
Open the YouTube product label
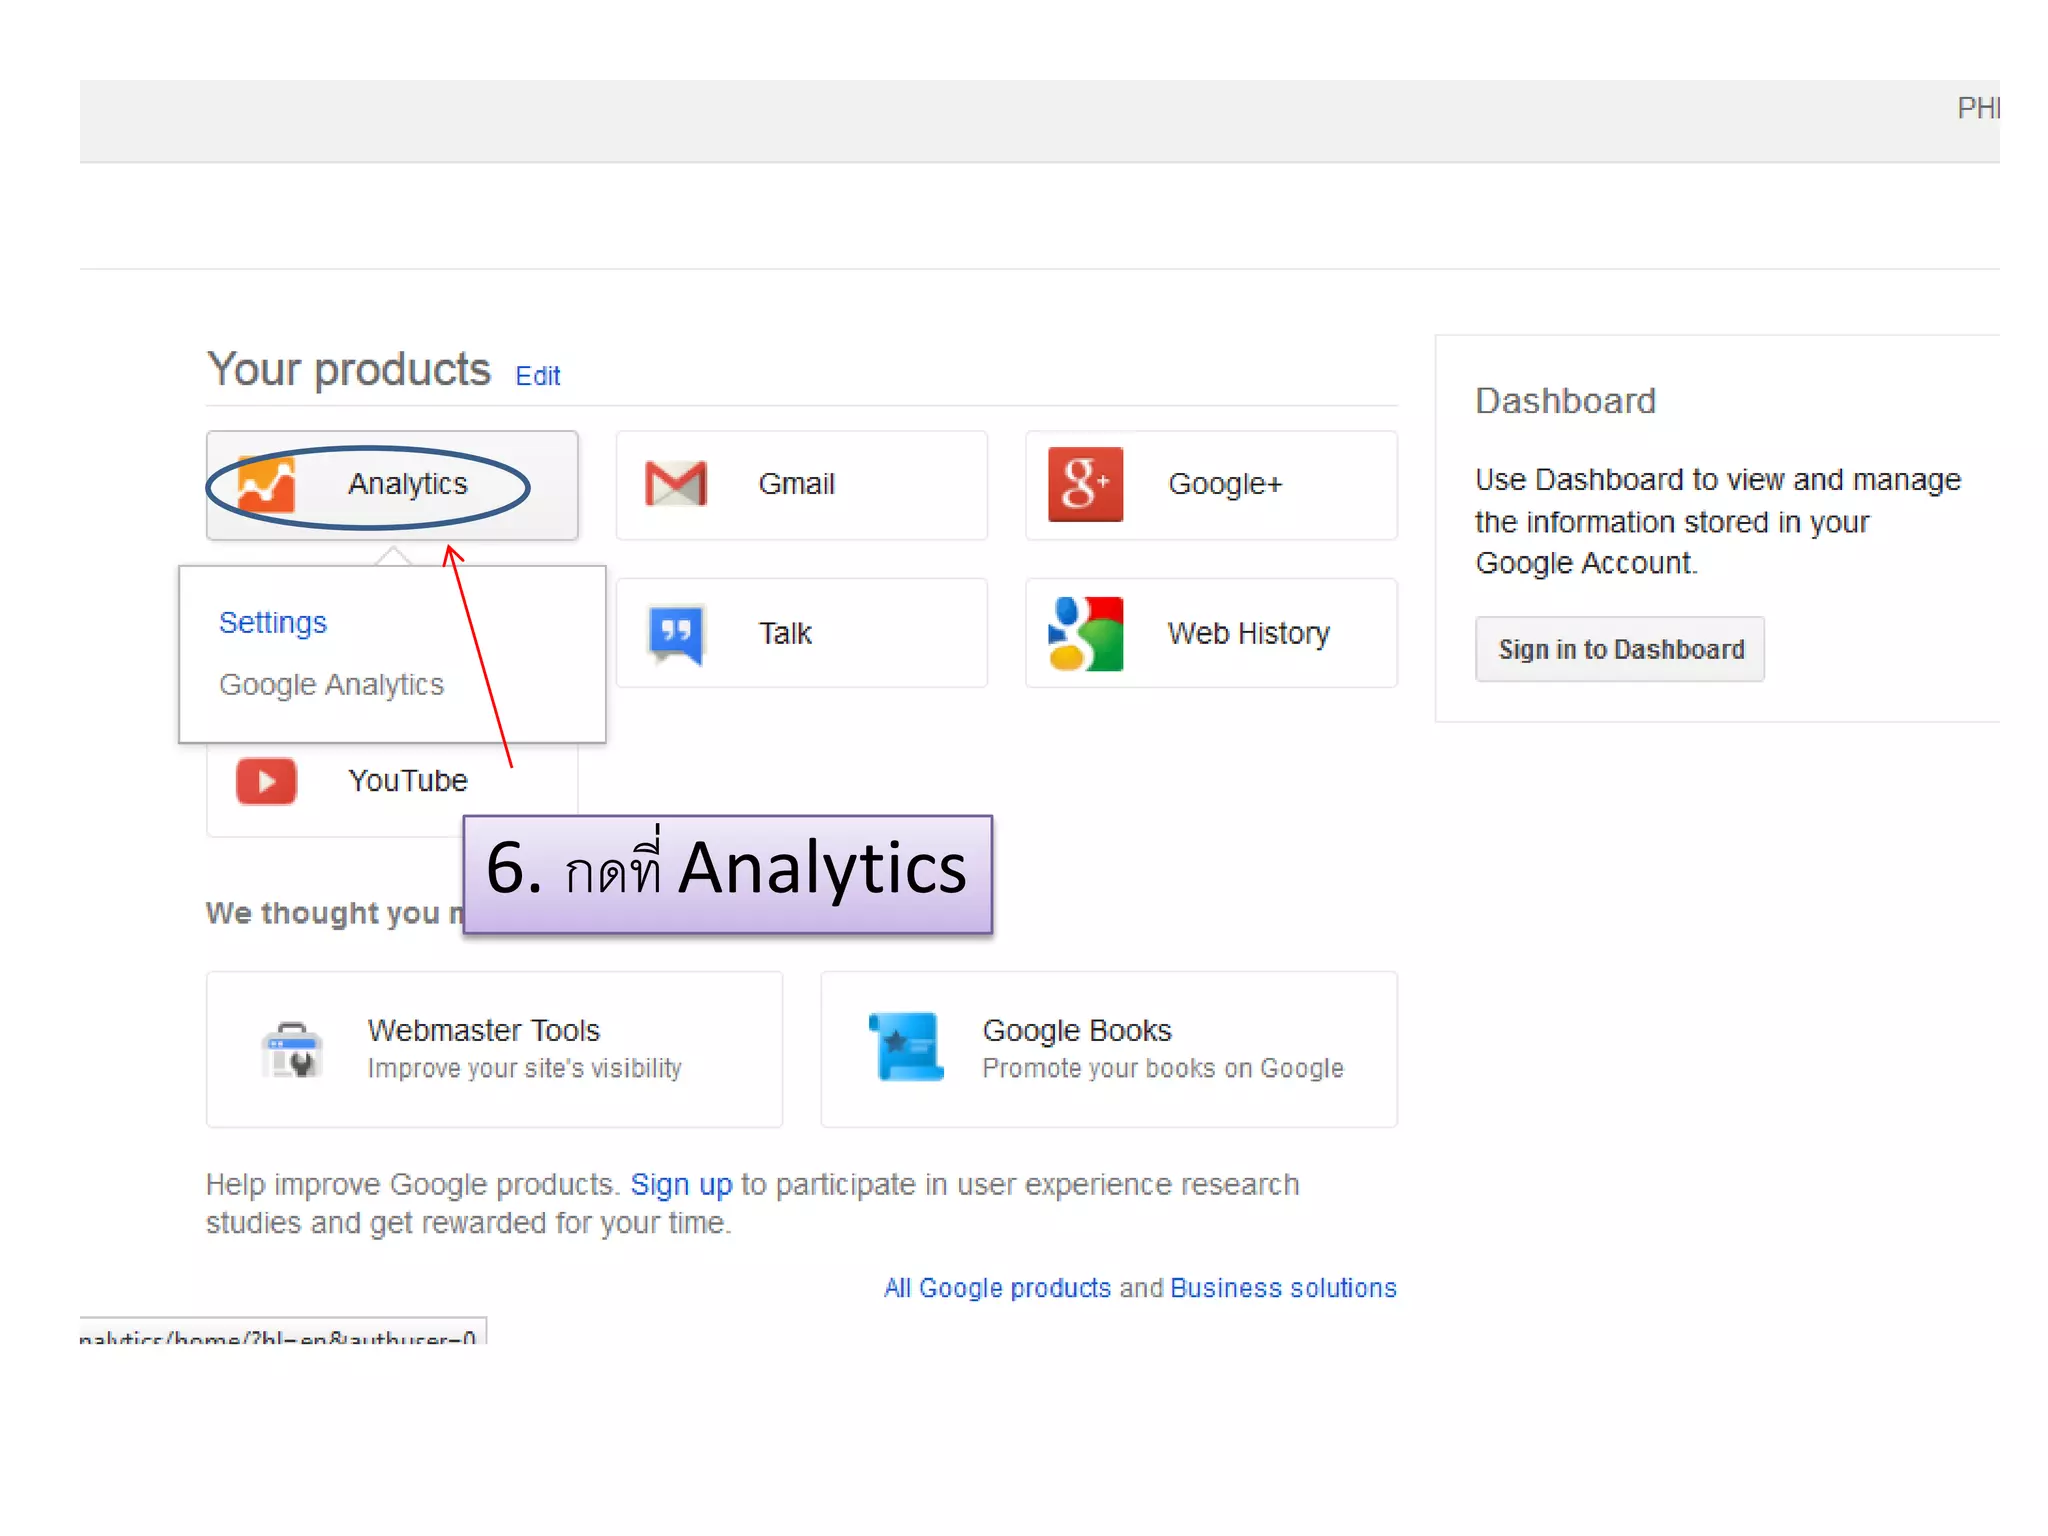click(408, 781)
